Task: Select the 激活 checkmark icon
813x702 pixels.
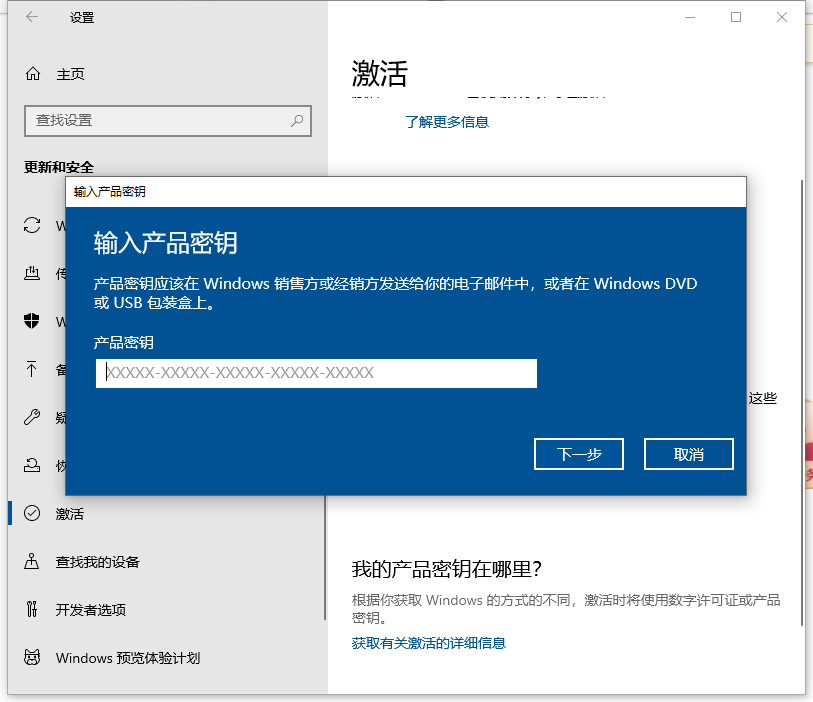Action: click(31, 513)
